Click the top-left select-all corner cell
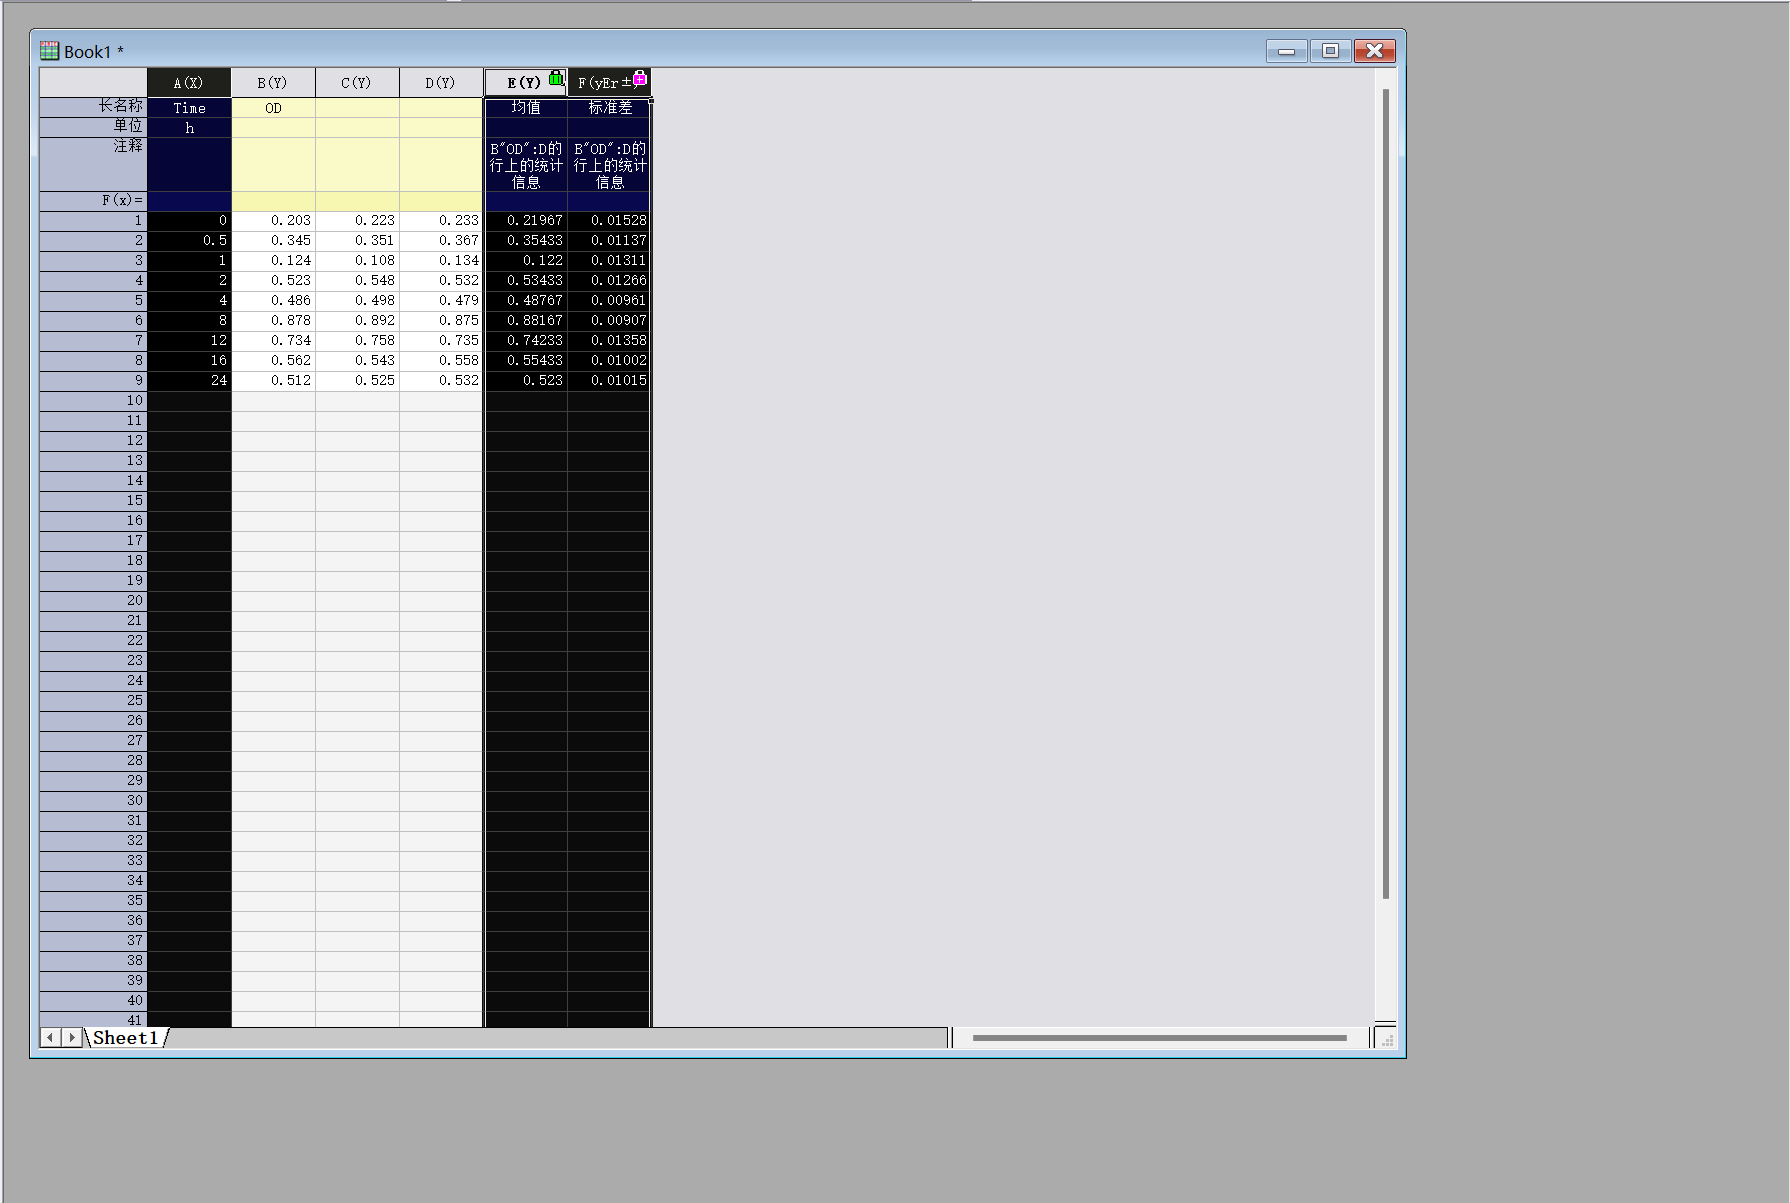The image size is (1790, 1203). 93,83
